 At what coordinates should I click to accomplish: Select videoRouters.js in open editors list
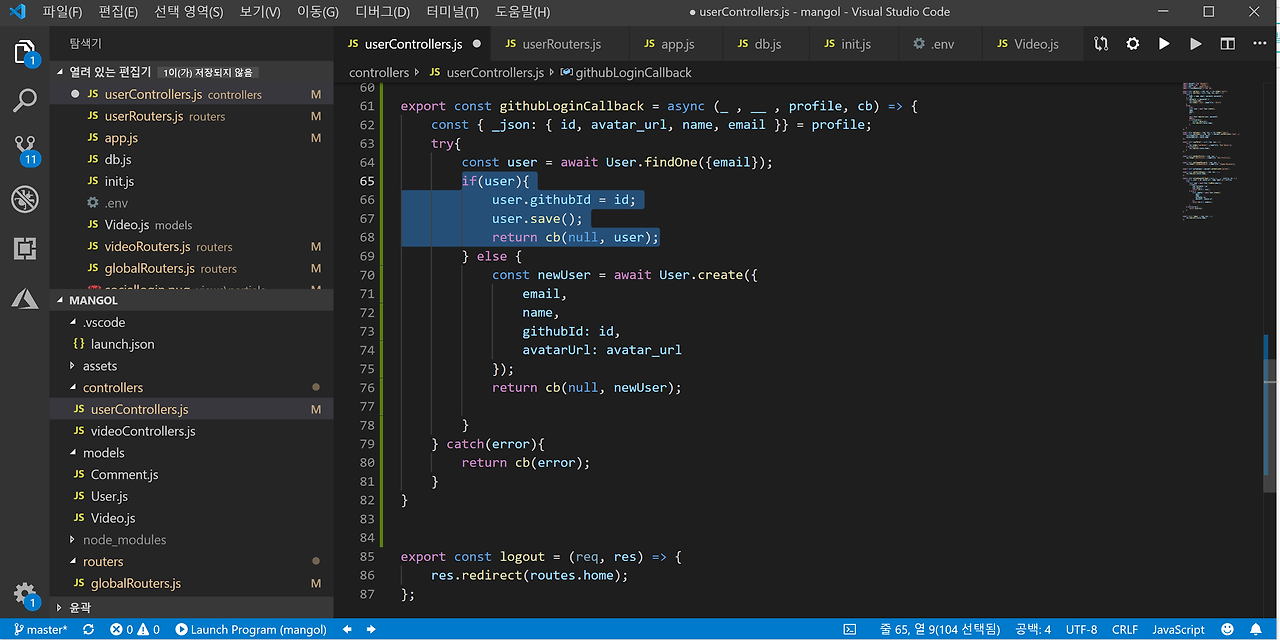tap(192, 247)
